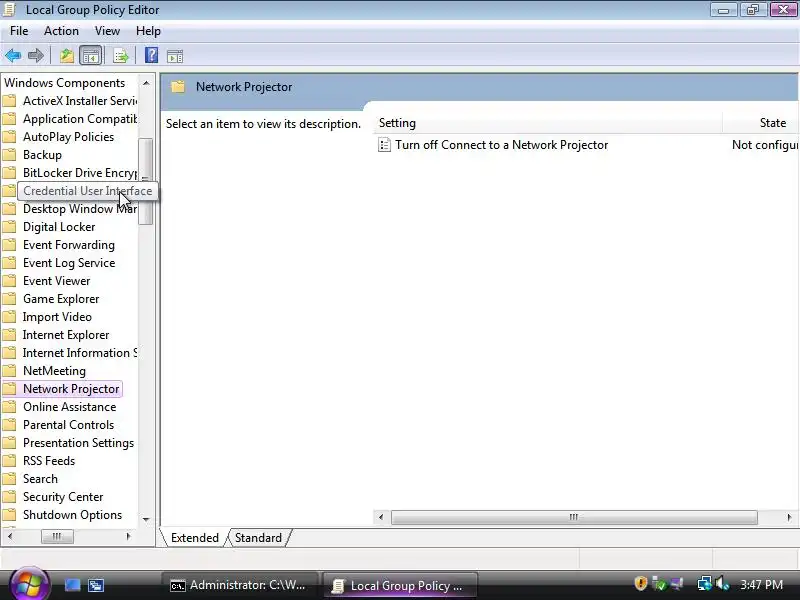The image size is (800, 600).
Task: Select Network Projector in the tree
Action: tap(71, 389)
